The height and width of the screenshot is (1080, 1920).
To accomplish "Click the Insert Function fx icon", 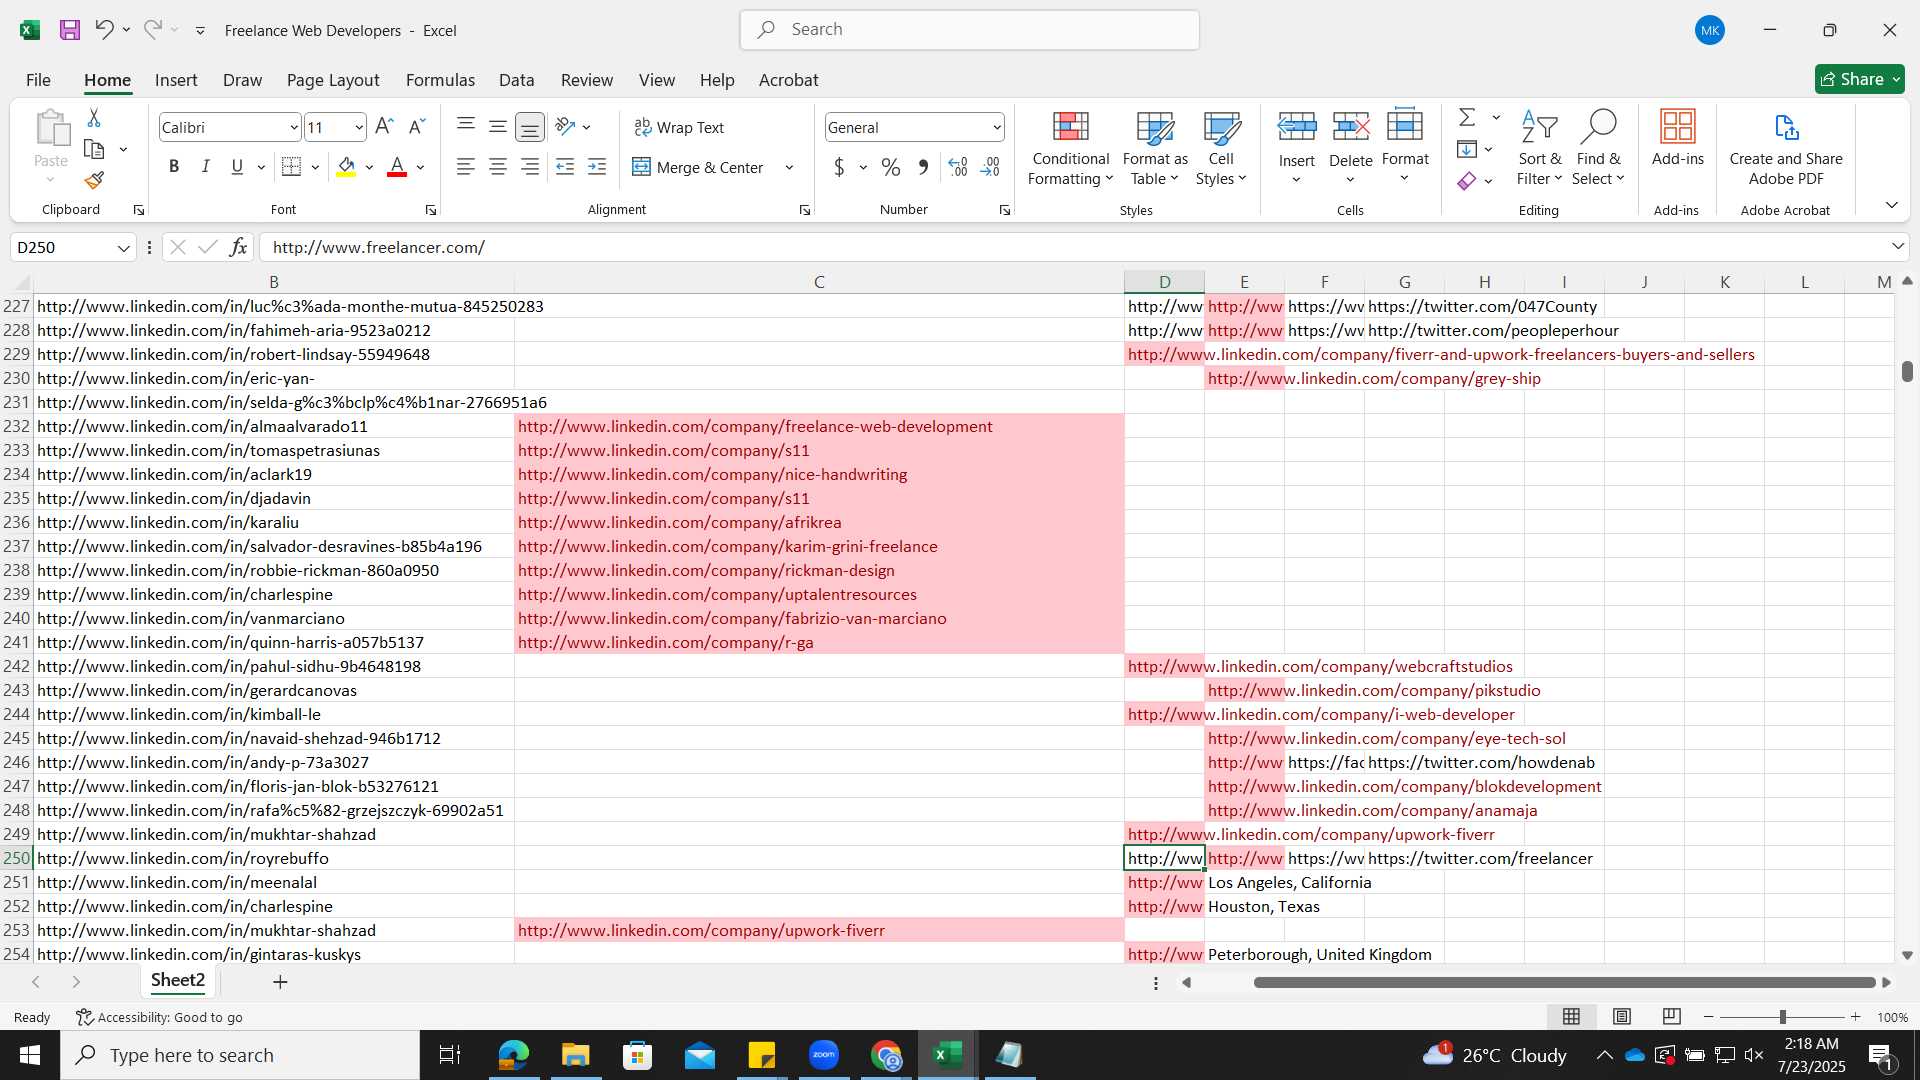I will point(238,247).
